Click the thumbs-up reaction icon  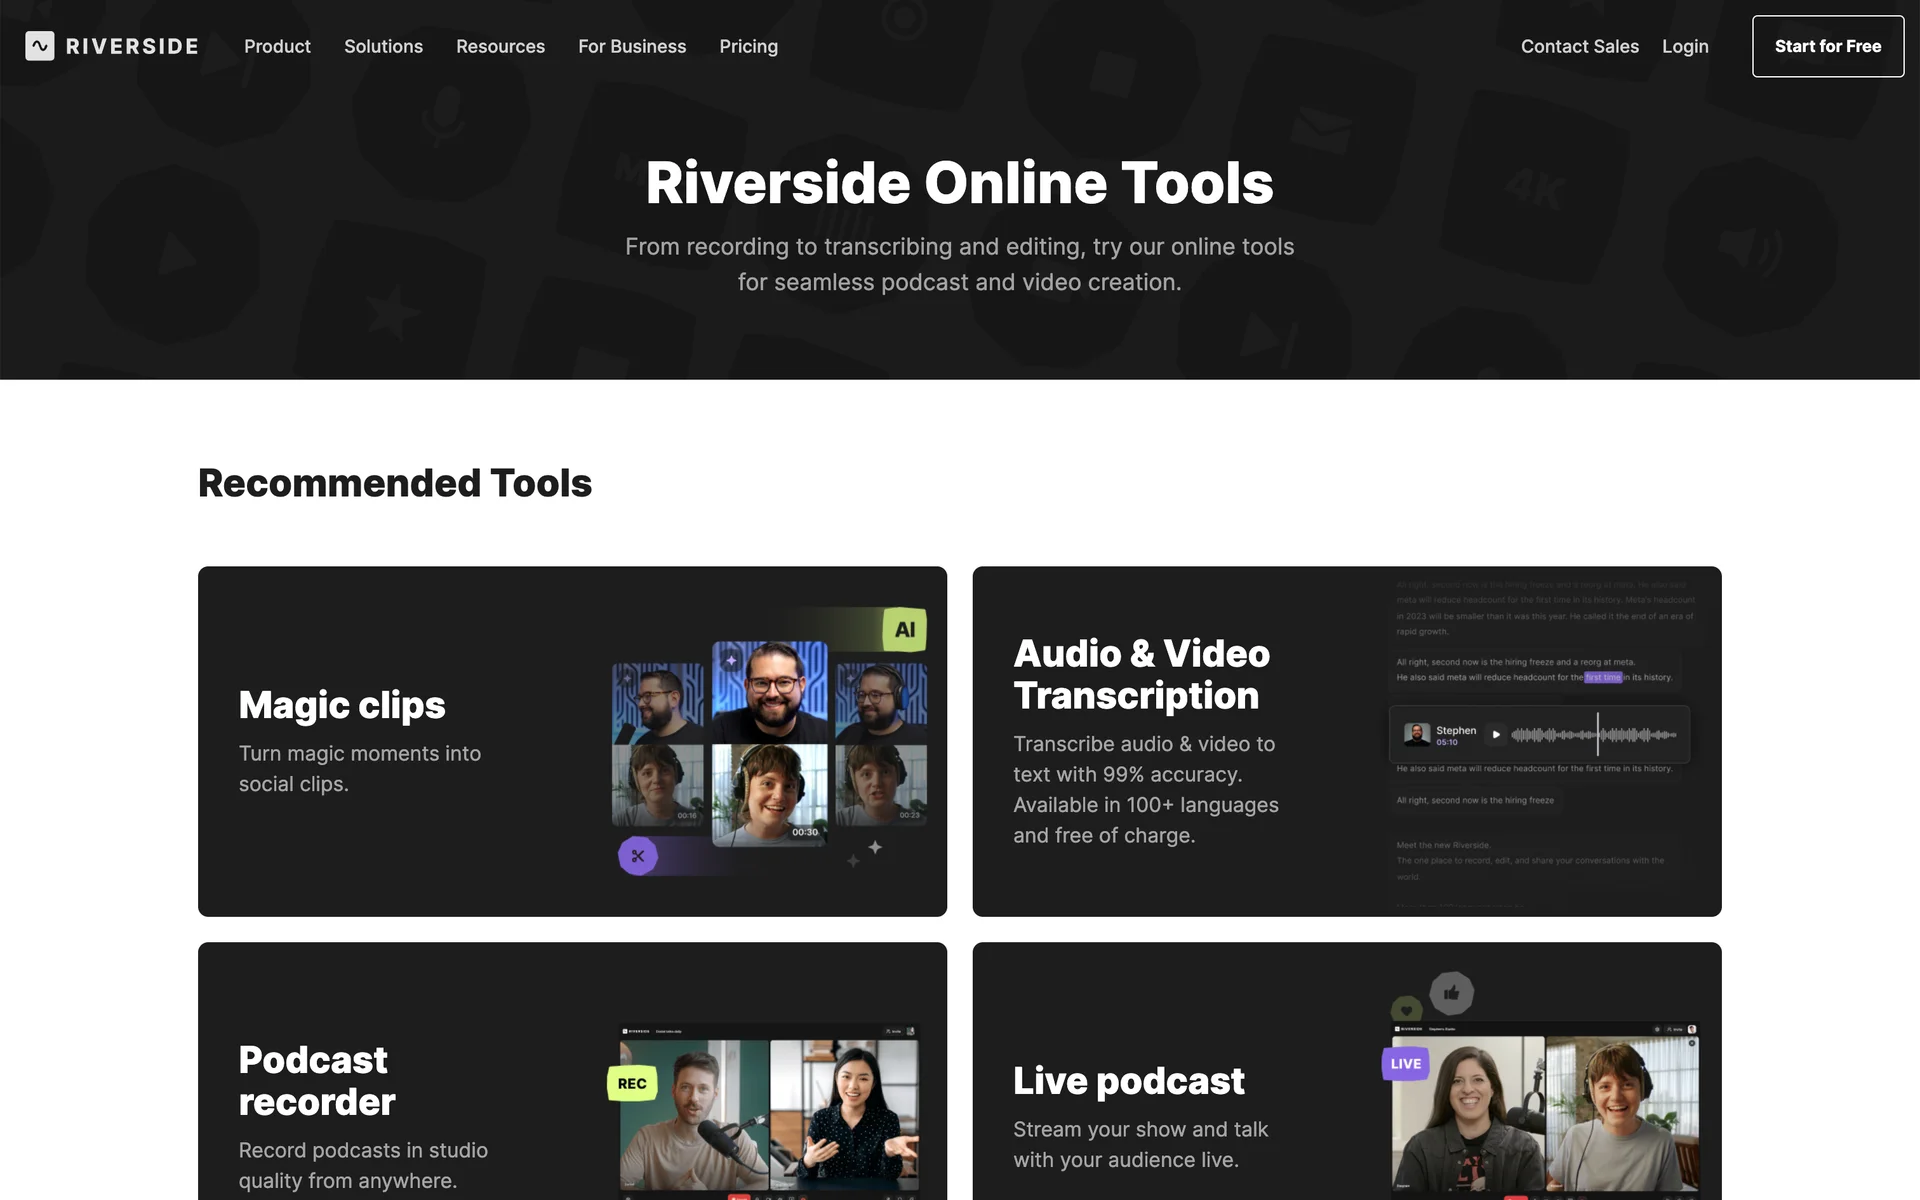tap(1451, 993)
